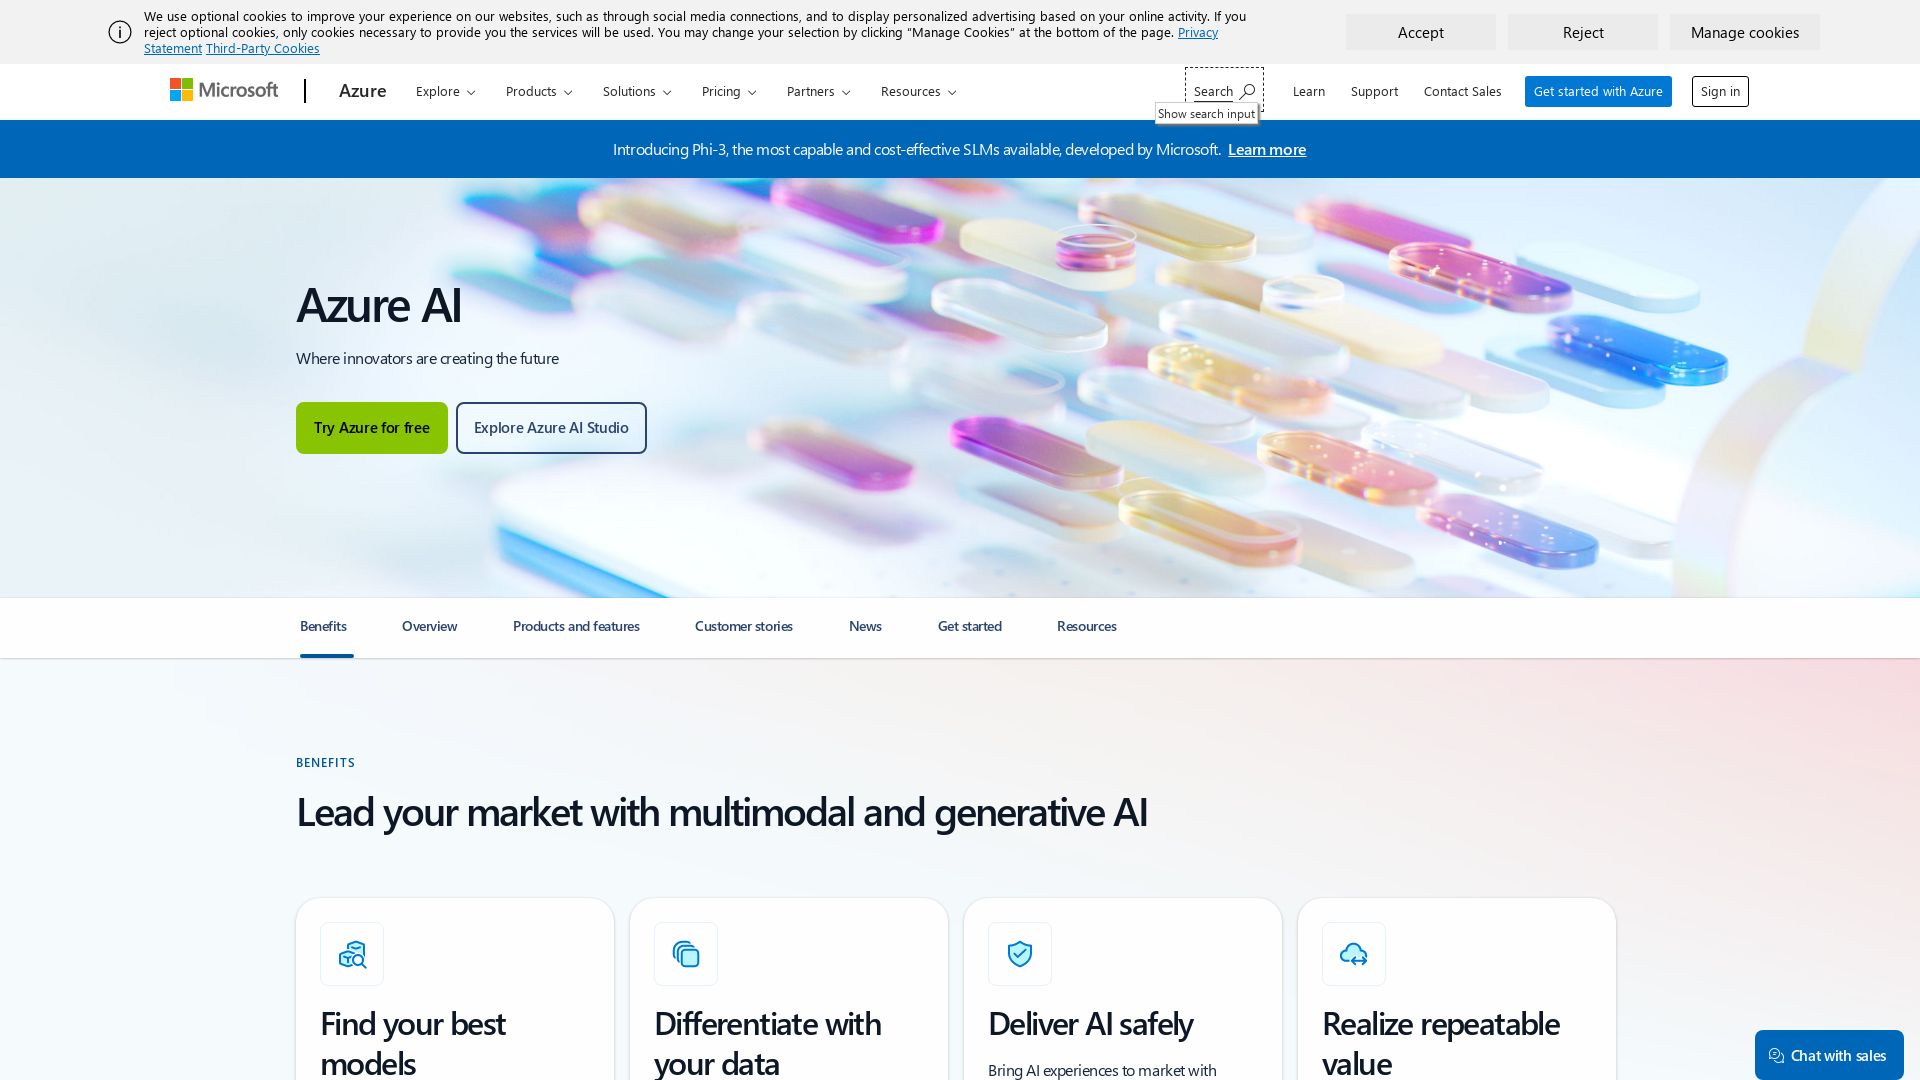Open the Privacy Statement link

pos(1197,31)
